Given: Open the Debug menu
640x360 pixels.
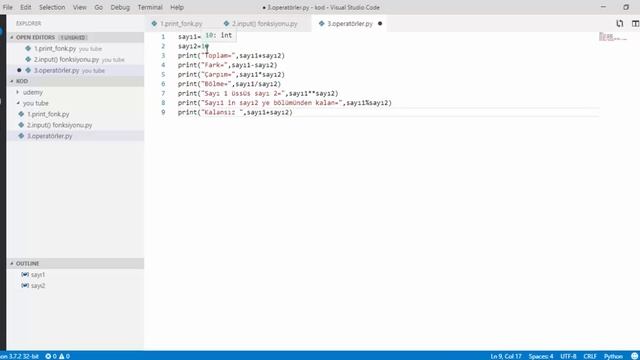Looking at the screenshot, I should pyautogui.click(x=120, y=7).
